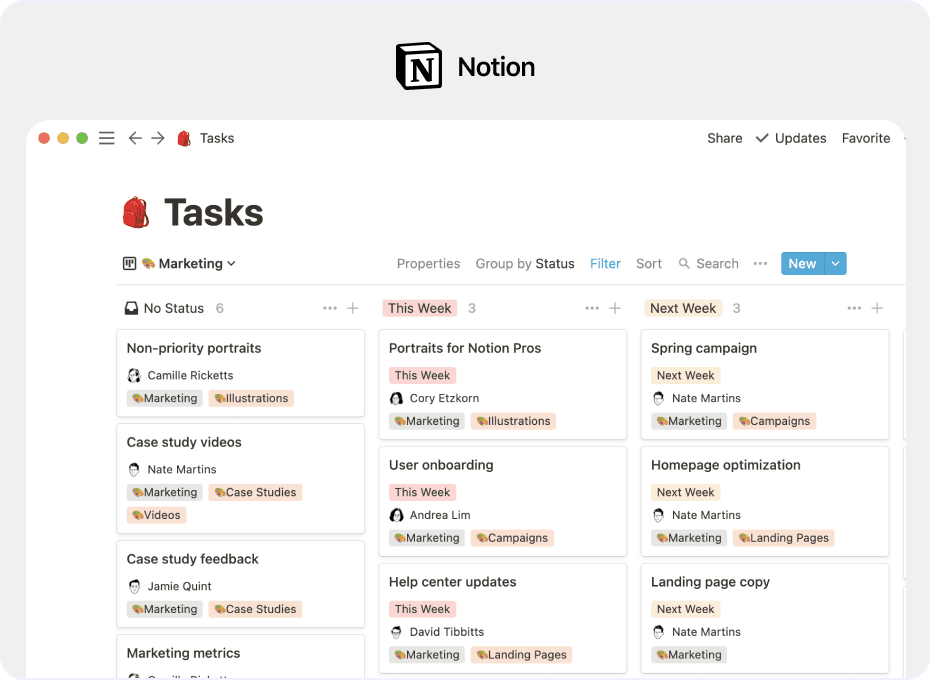Image resolution: width=930 pixels, height=680 pixels.
Task: Click Nate Martins avatar on Case study videos
Action: pos(134,469)
